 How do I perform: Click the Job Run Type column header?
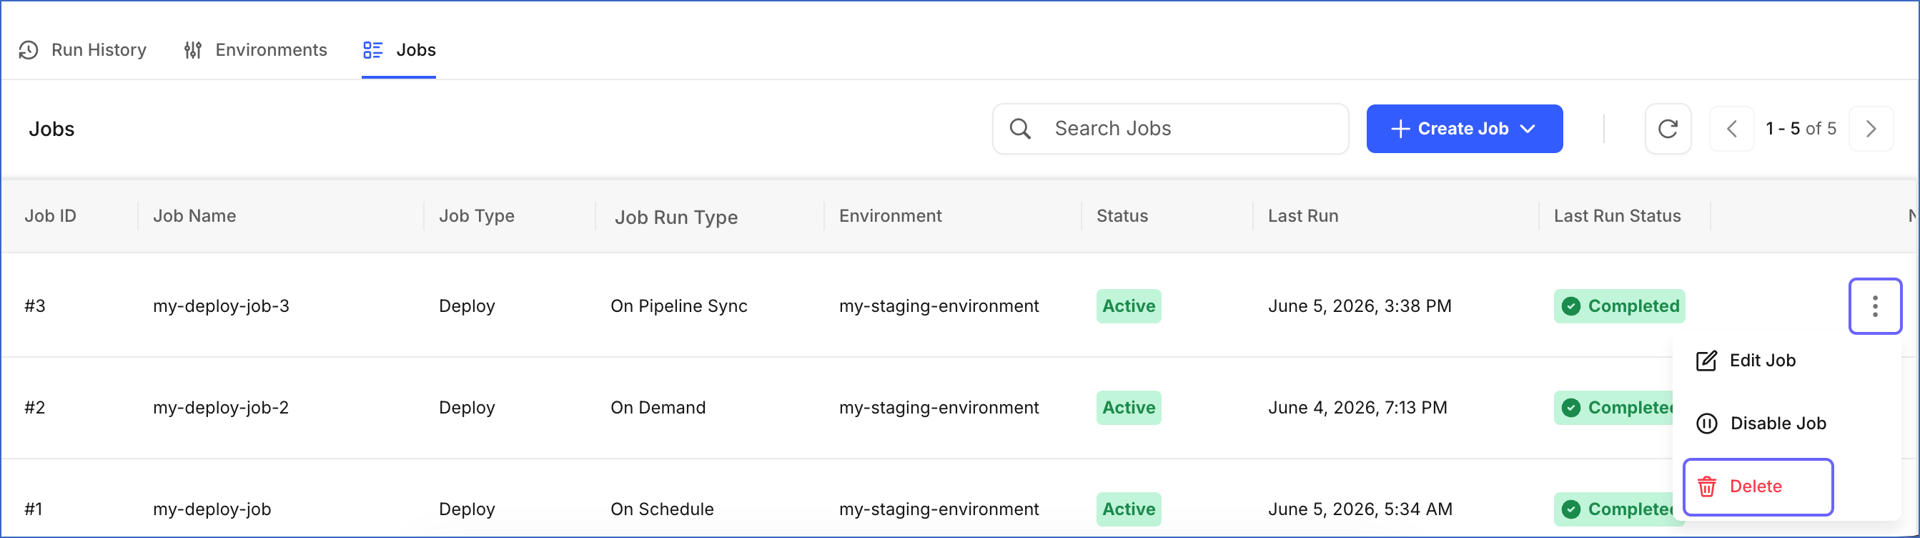(676, 217)
